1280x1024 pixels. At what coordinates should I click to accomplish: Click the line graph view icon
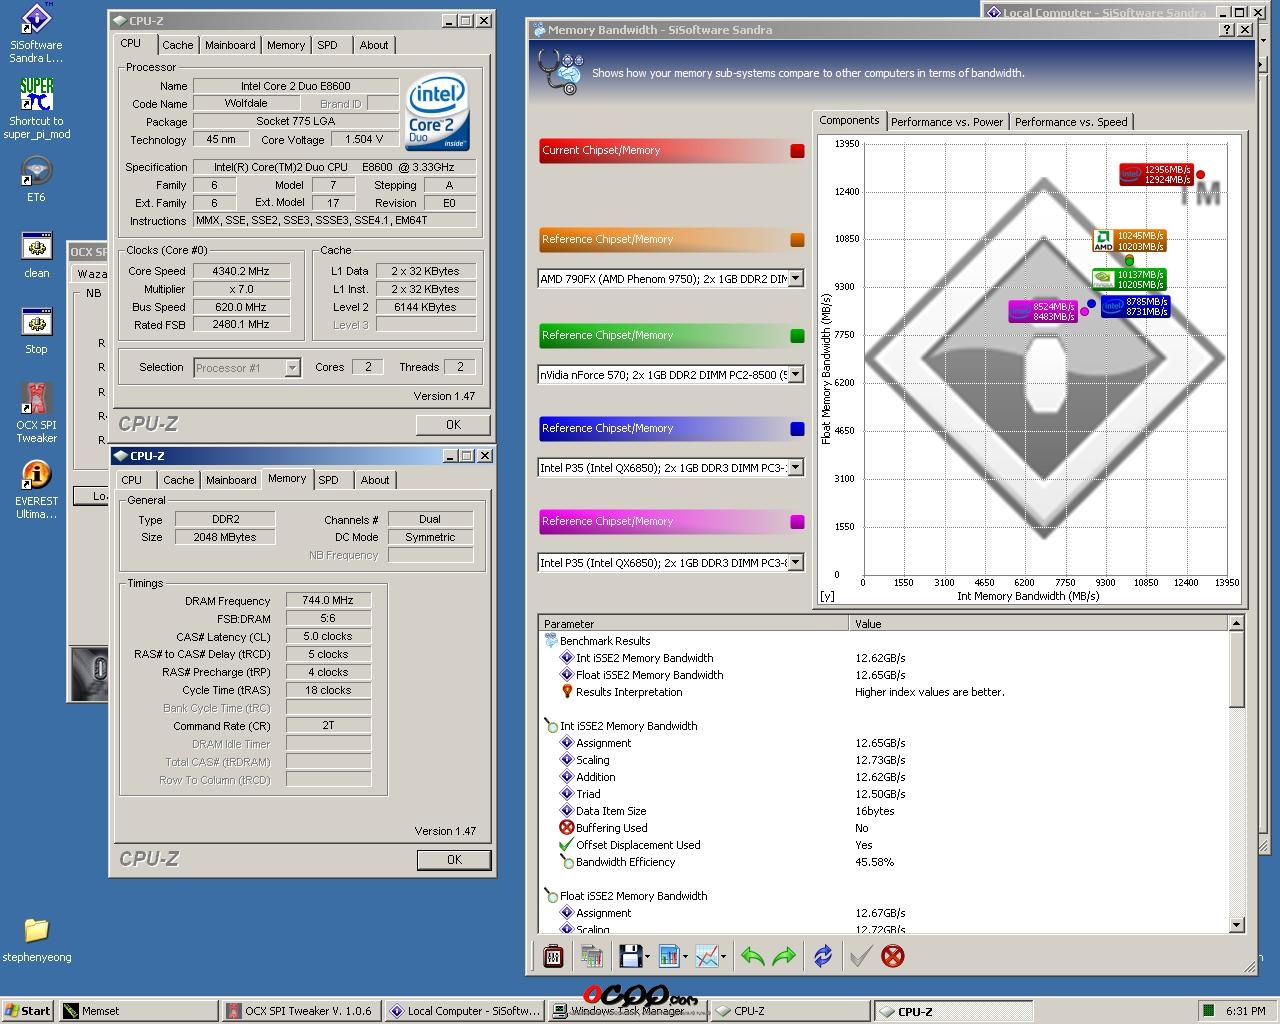(707, 956)
